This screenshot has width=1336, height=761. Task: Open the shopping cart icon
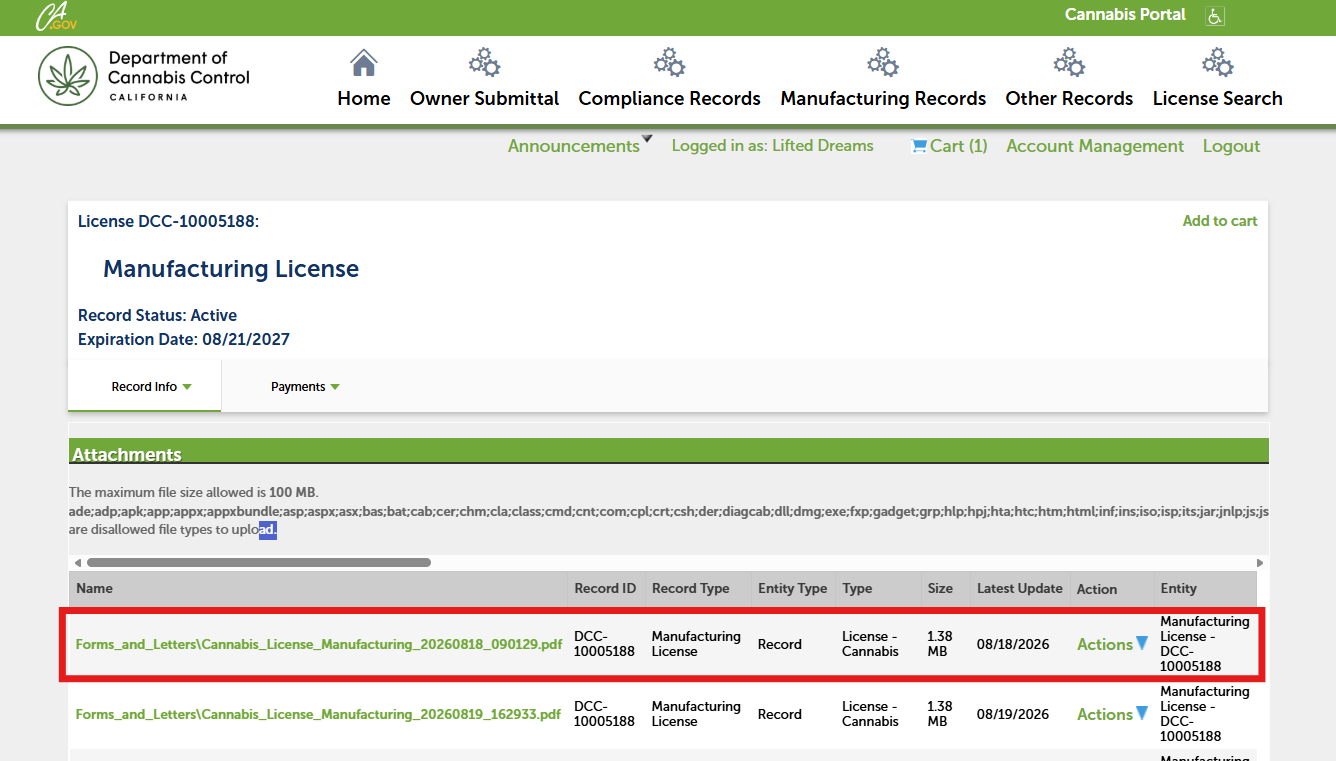coord(919,146)
